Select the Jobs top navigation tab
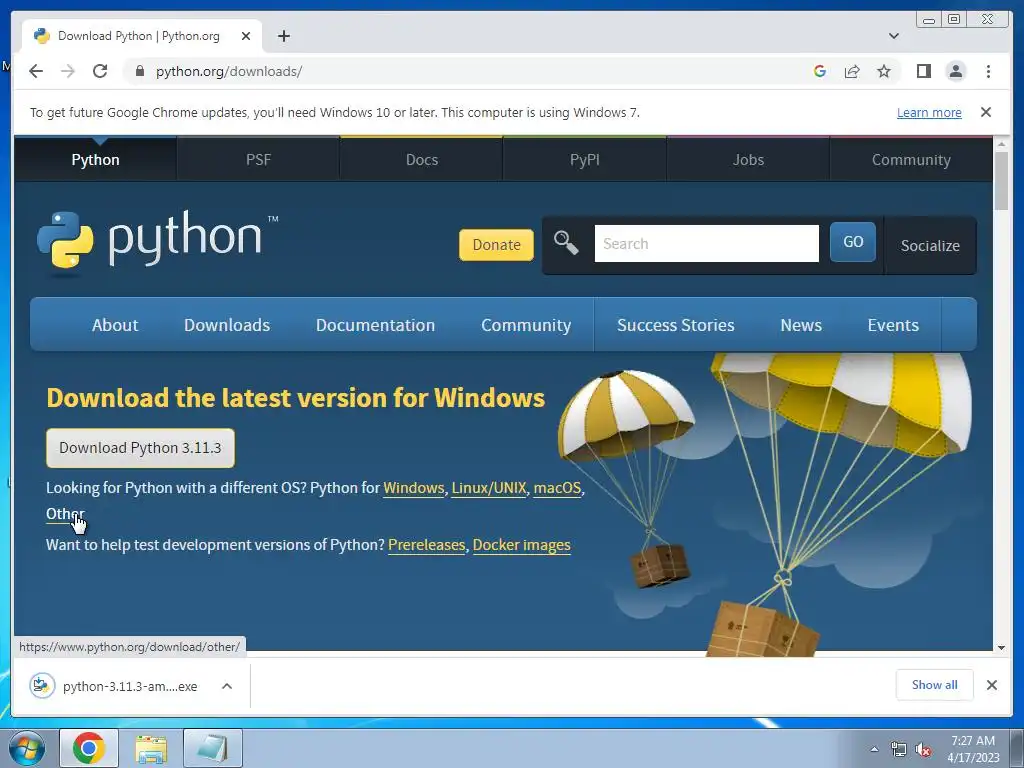1024x768 pixels. coord(748,159)
